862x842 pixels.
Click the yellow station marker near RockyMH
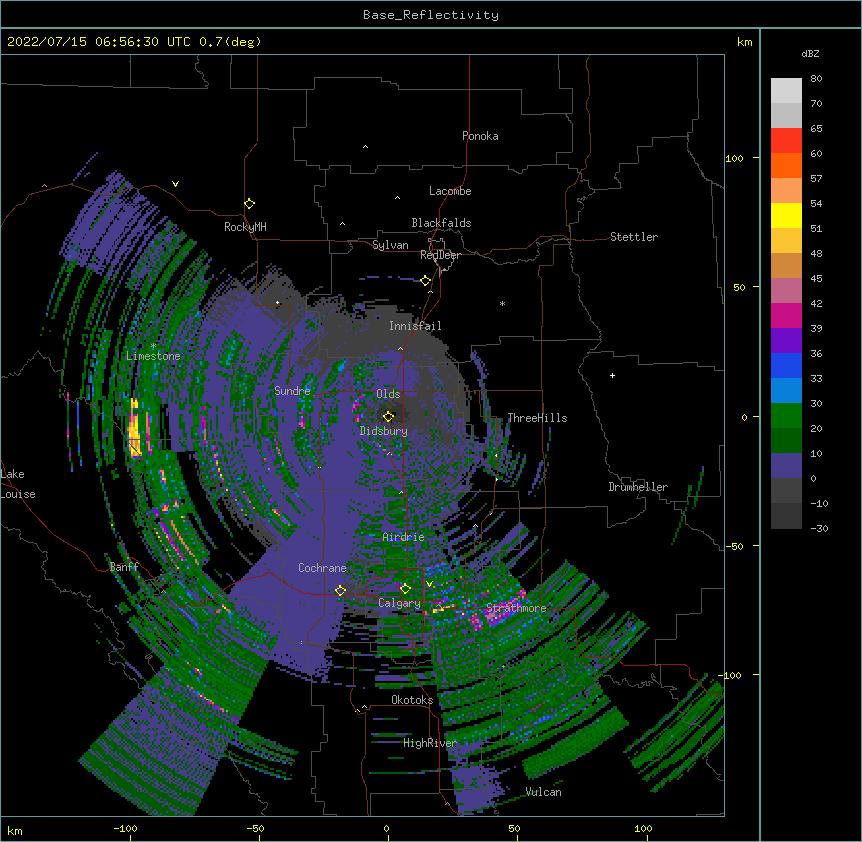[x=250, y=204]
